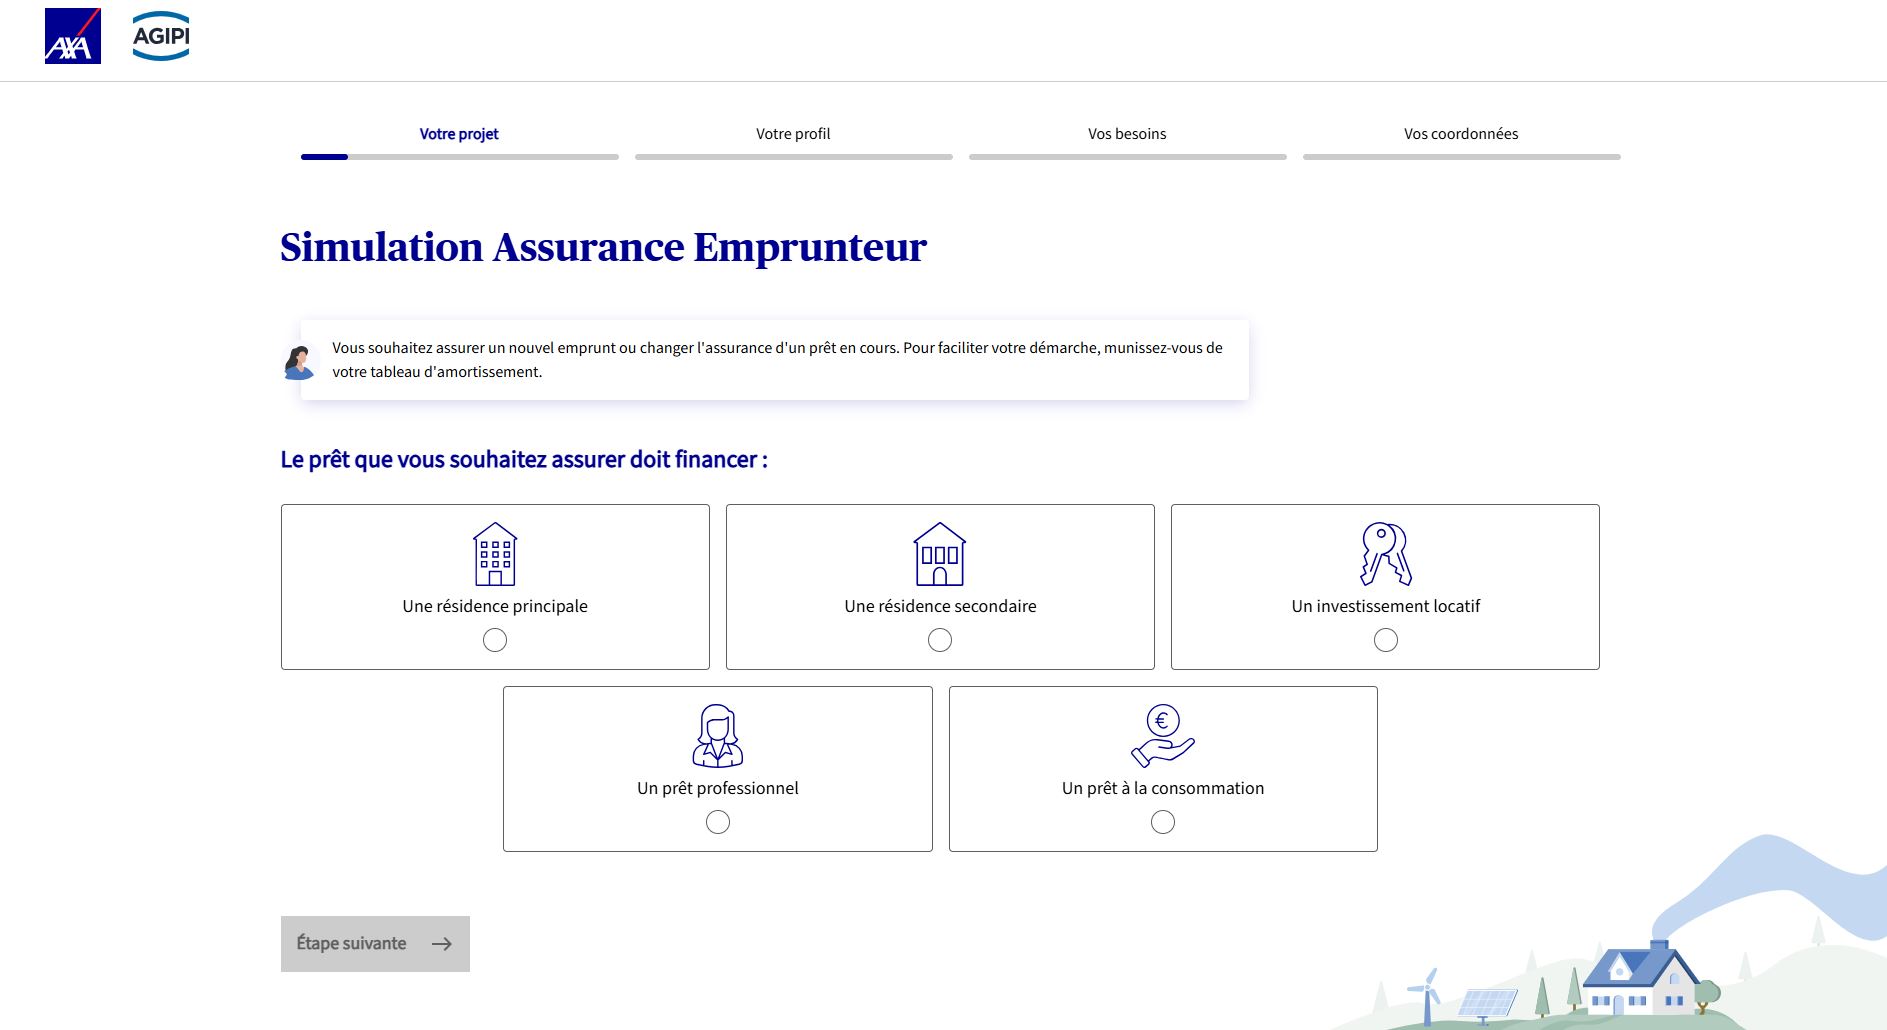
Task: Click the advisor avatar beside the info message
Action: [298, 362]
